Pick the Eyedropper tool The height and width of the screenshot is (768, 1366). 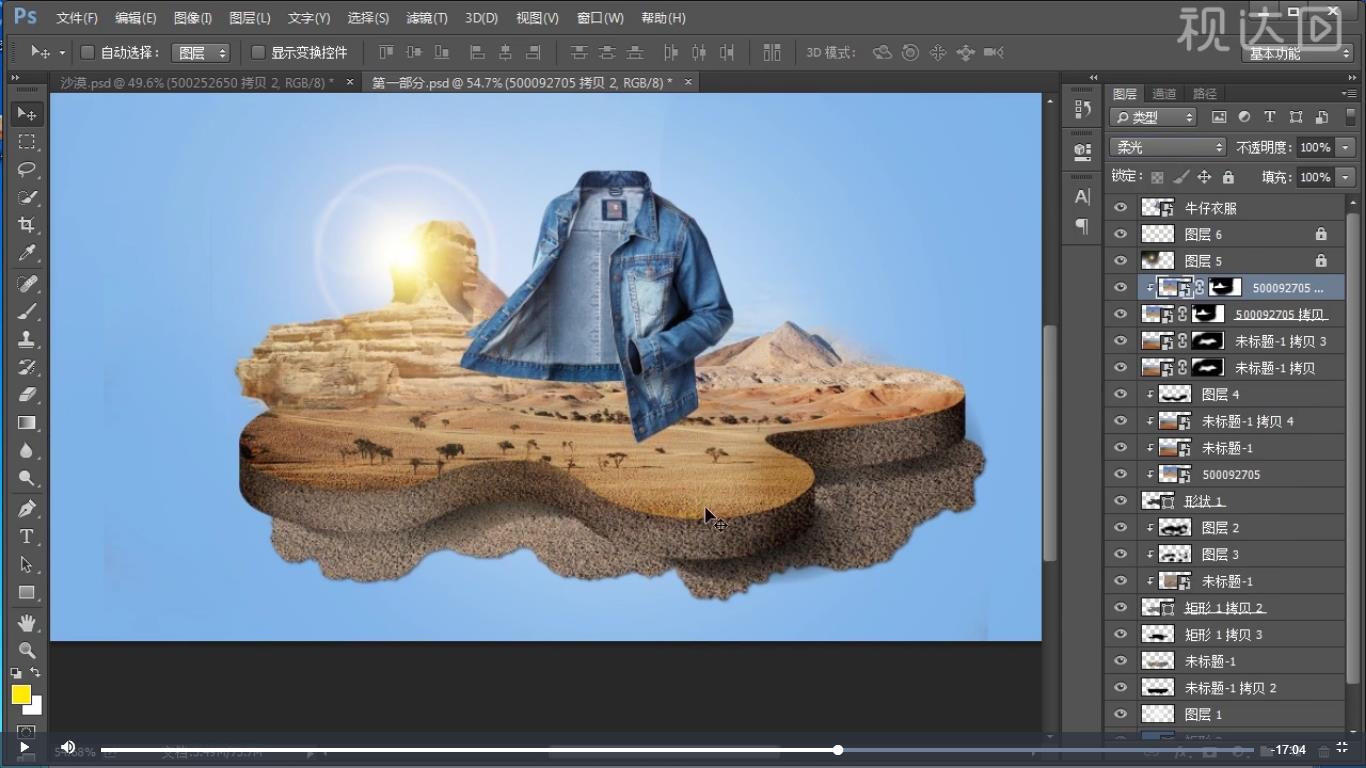(27, 254)
